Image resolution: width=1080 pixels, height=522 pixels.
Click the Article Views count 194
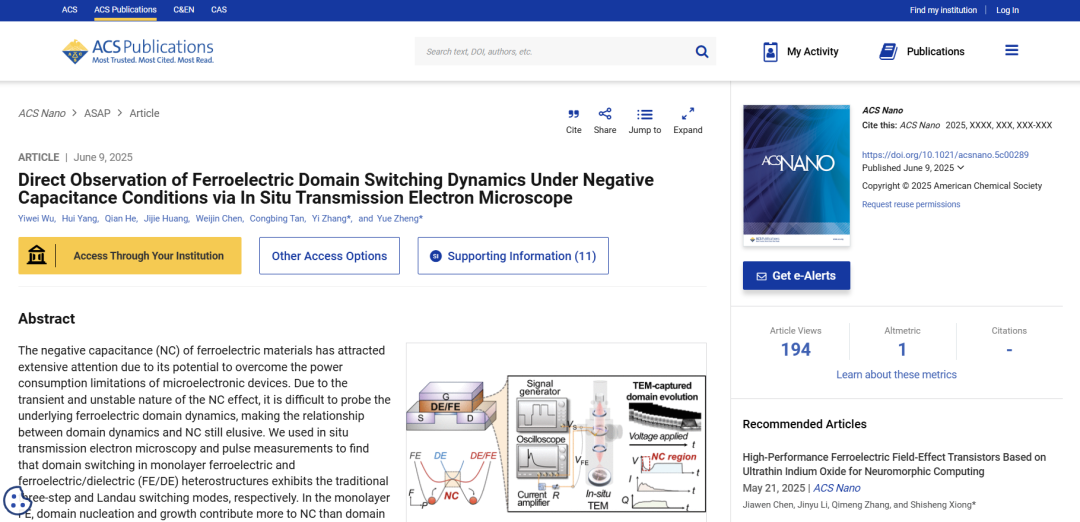[796, 350]
